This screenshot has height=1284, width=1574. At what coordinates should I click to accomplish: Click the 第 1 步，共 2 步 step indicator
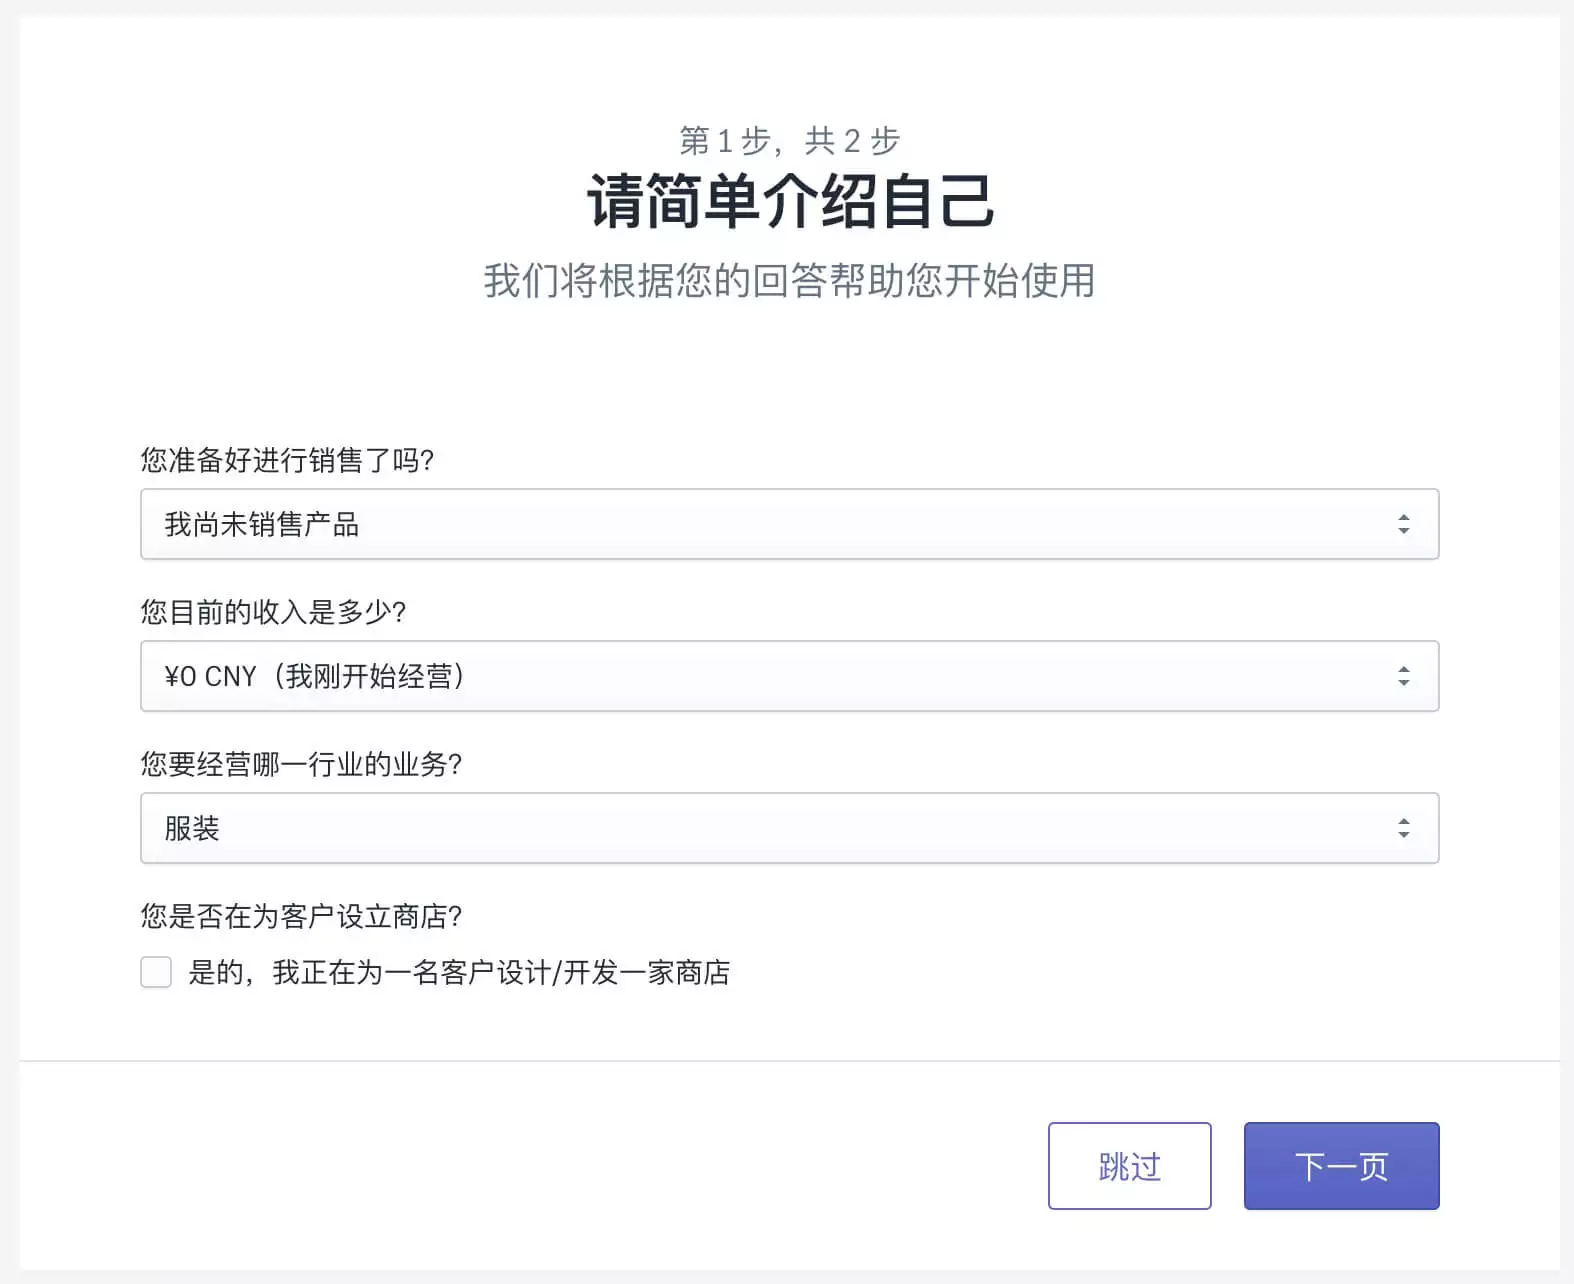pos(789,141)
